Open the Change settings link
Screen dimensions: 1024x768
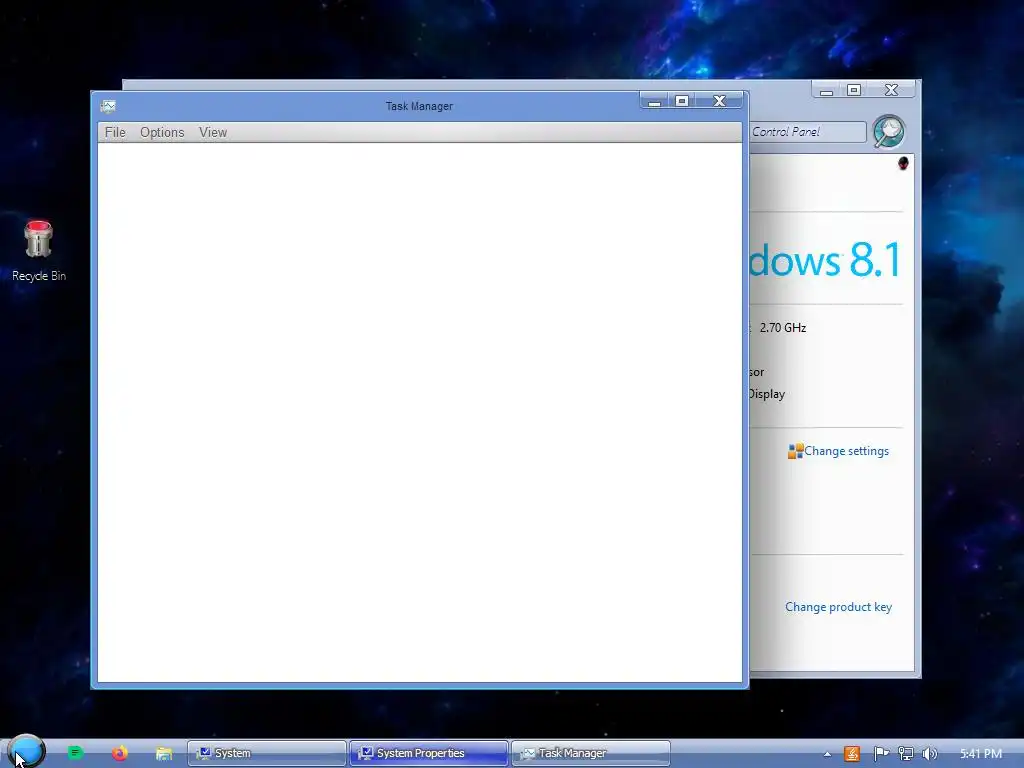click(x=846, y=451)
